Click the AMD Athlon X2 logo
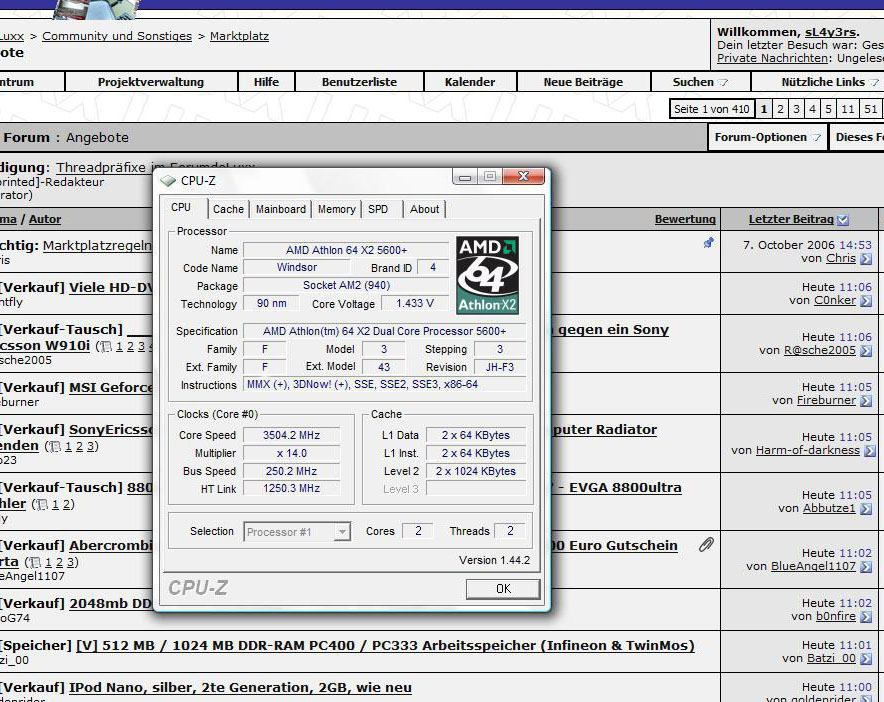 tap(488, 275)
